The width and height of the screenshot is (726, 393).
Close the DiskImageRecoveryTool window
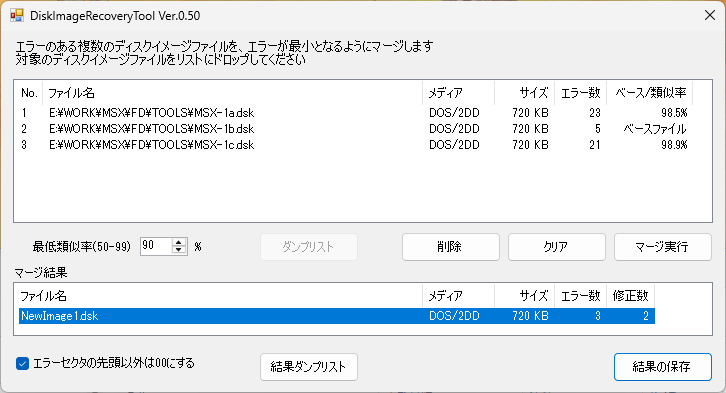coord(710,15)
